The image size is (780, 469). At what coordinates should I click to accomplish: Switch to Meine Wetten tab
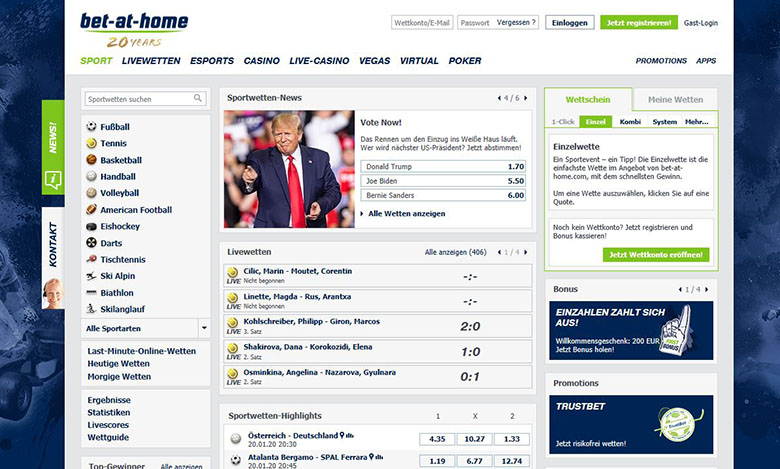pyautogui.click(x=675, y=99)
